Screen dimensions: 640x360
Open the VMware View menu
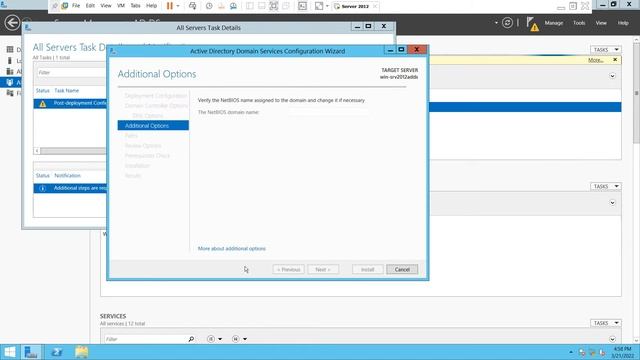[106, 6]
